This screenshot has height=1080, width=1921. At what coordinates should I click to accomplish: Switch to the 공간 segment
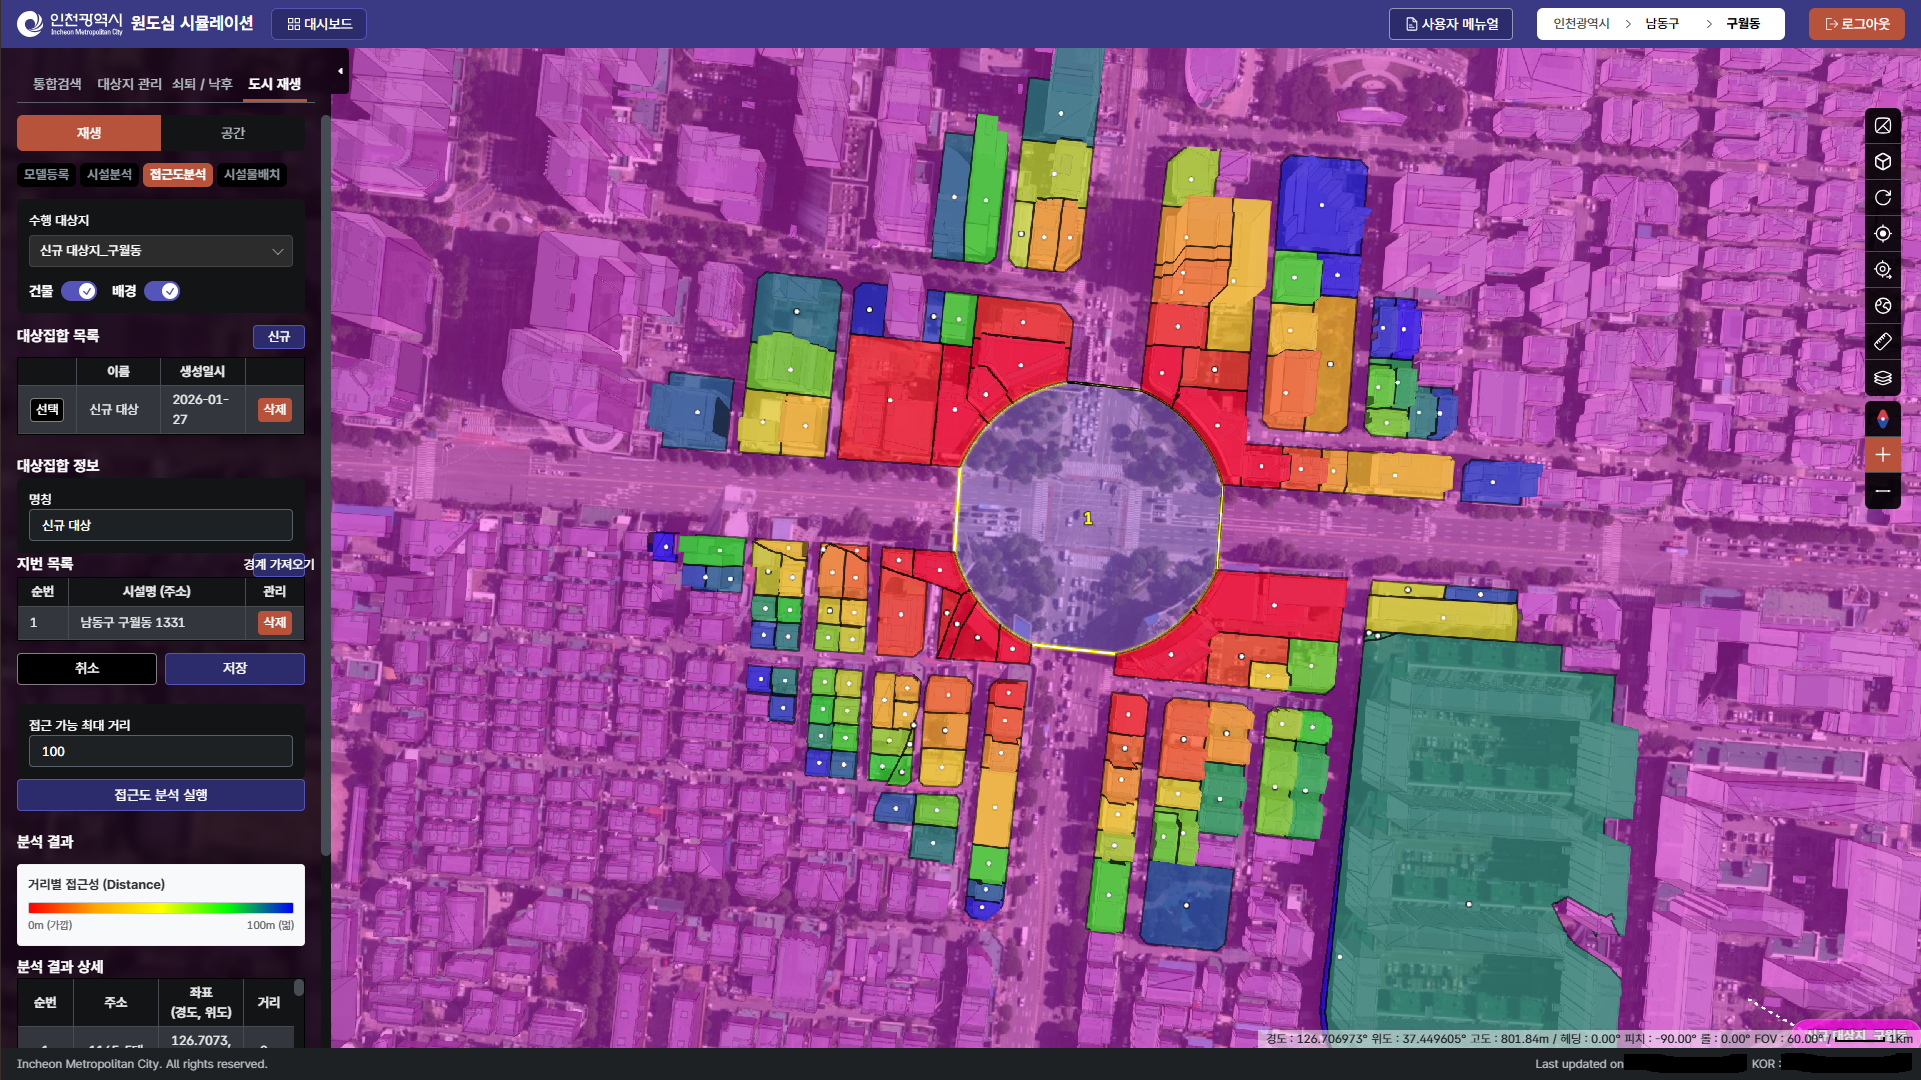(x=233, y=133)
